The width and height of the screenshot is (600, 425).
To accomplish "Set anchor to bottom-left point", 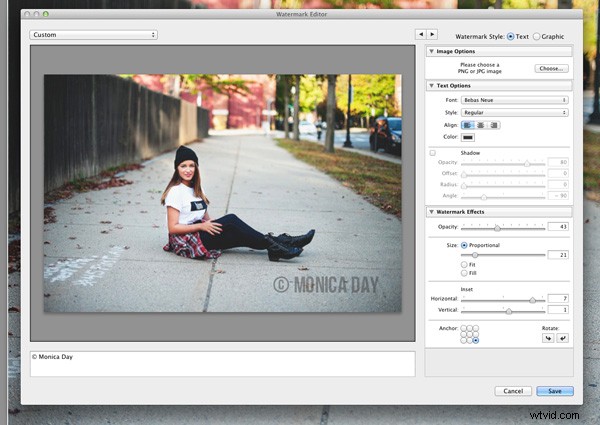I will tap(463, 340).
